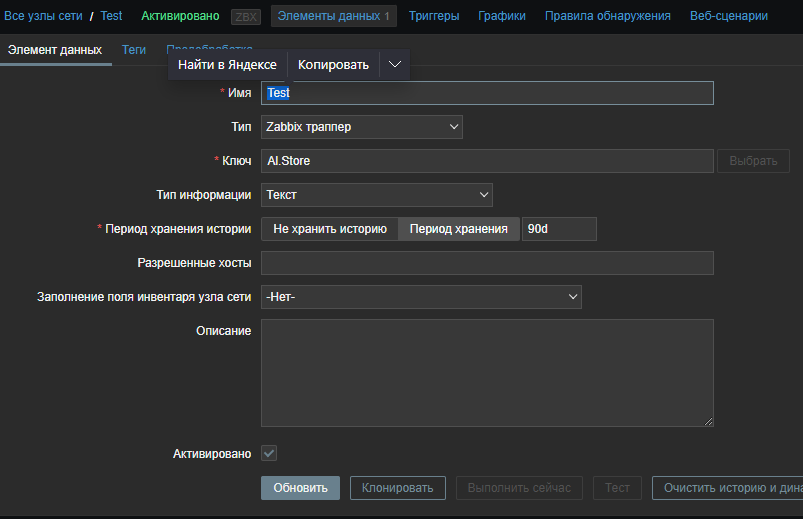Click the Описание text area
803x519 pixels.
[x=487, y=373]
